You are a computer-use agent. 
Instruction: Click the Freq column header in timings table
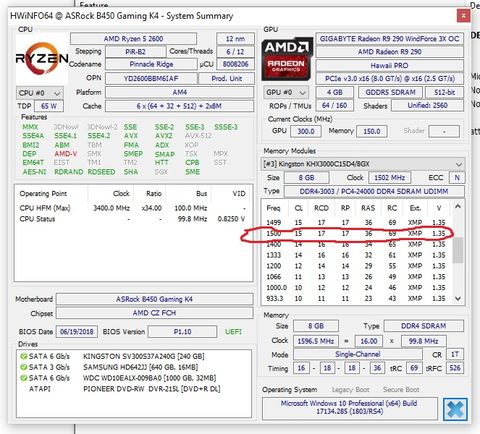pos(273,208)
